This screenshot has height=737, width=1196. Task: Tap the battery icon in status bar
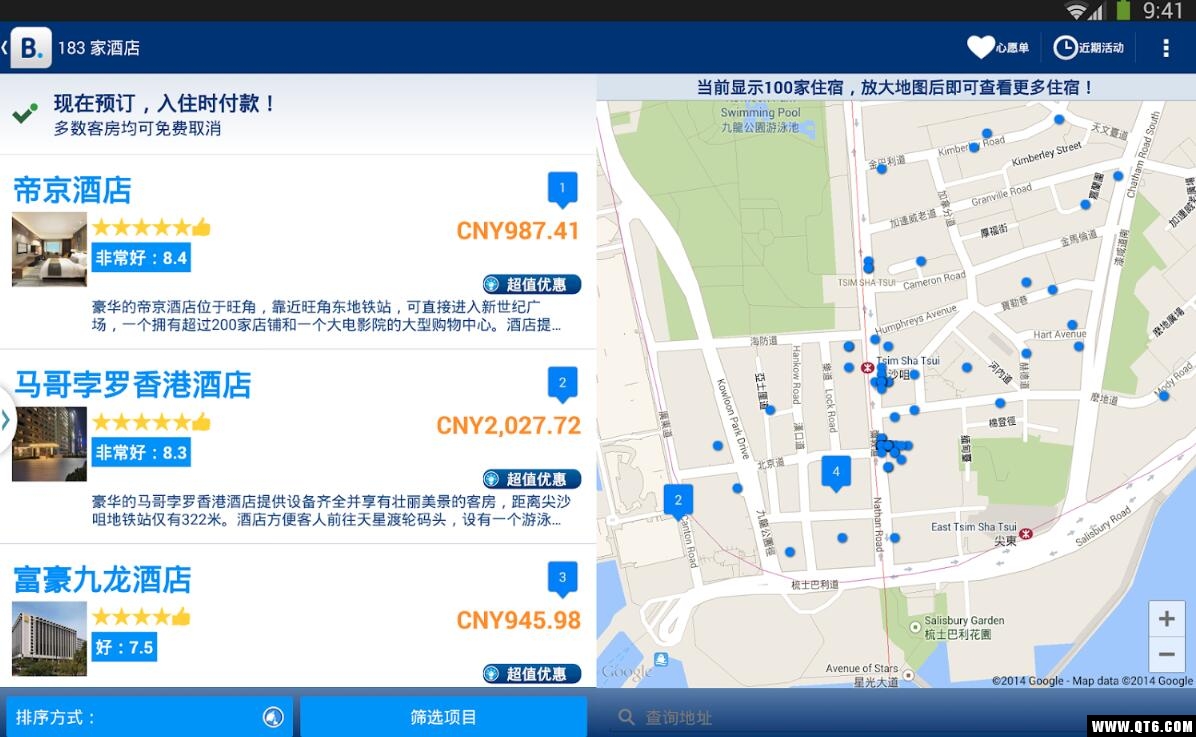[1123, 10]
